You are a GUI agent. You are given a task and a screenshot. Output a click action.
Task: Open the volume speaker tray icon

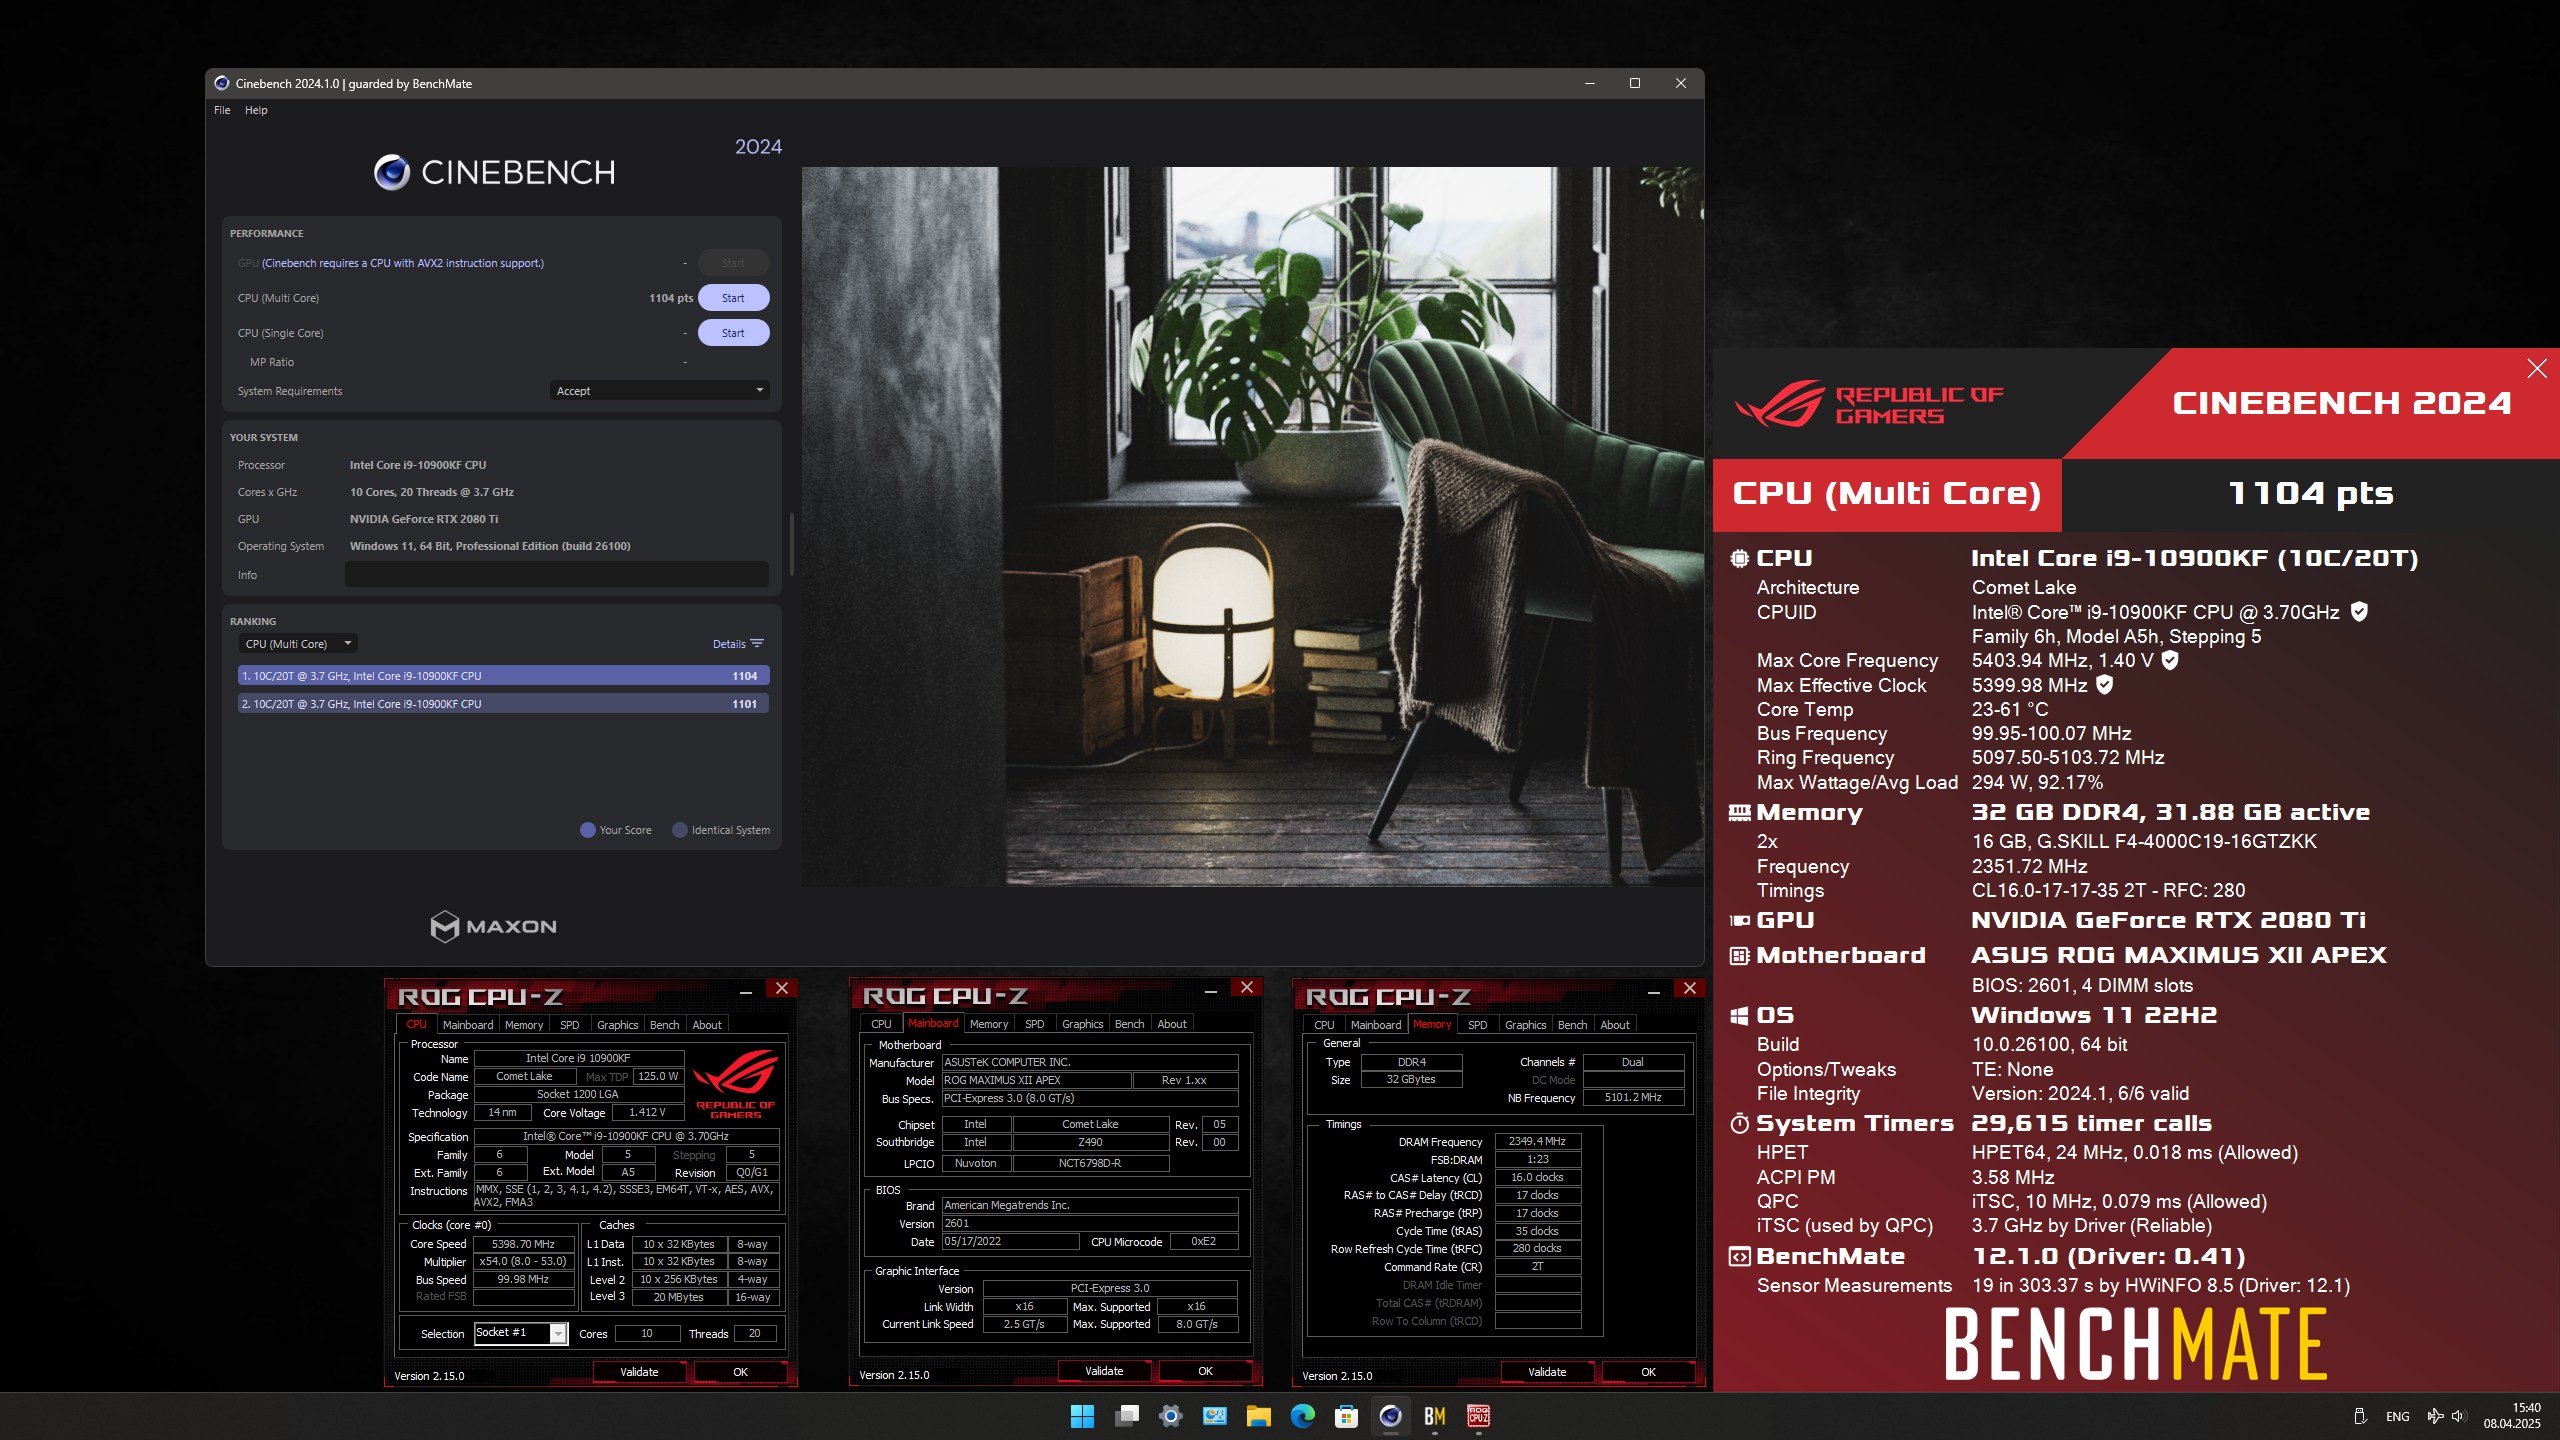[2458, 1416]
